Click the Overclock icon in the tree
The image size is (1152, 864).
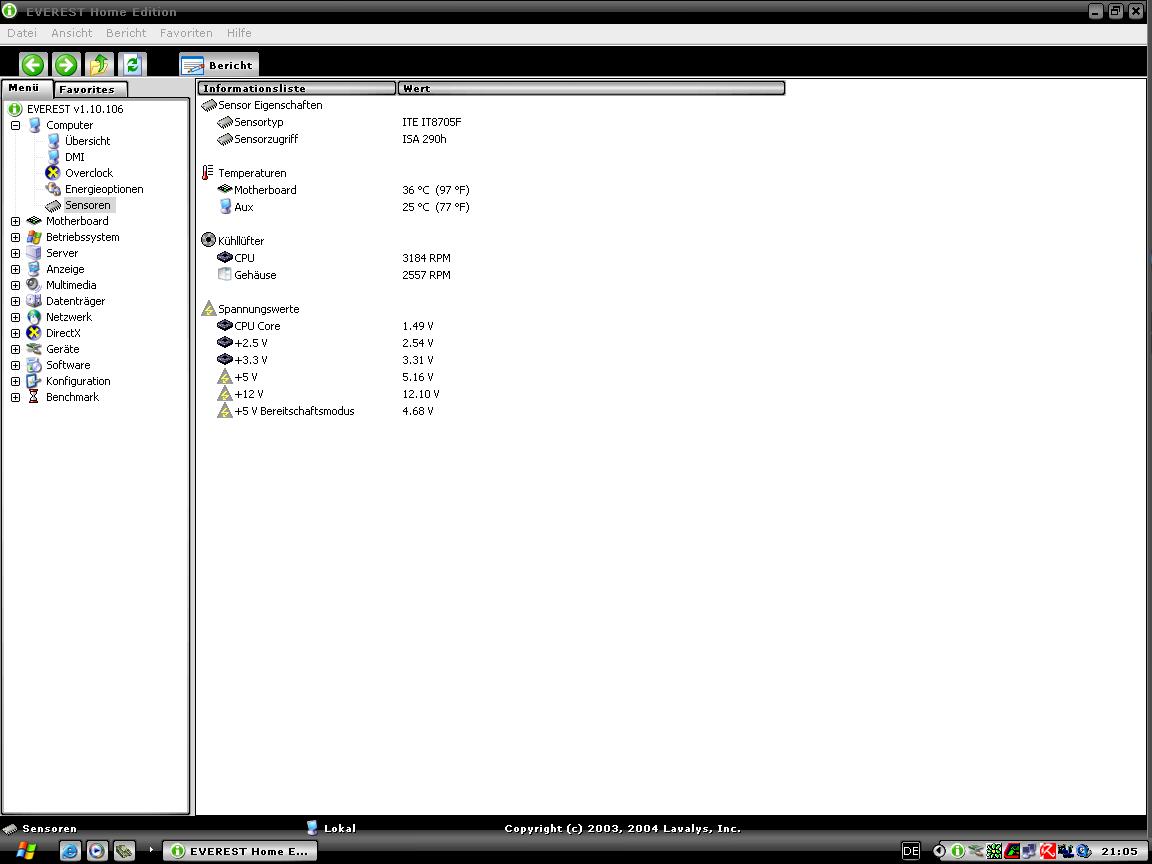click(53, 173)
